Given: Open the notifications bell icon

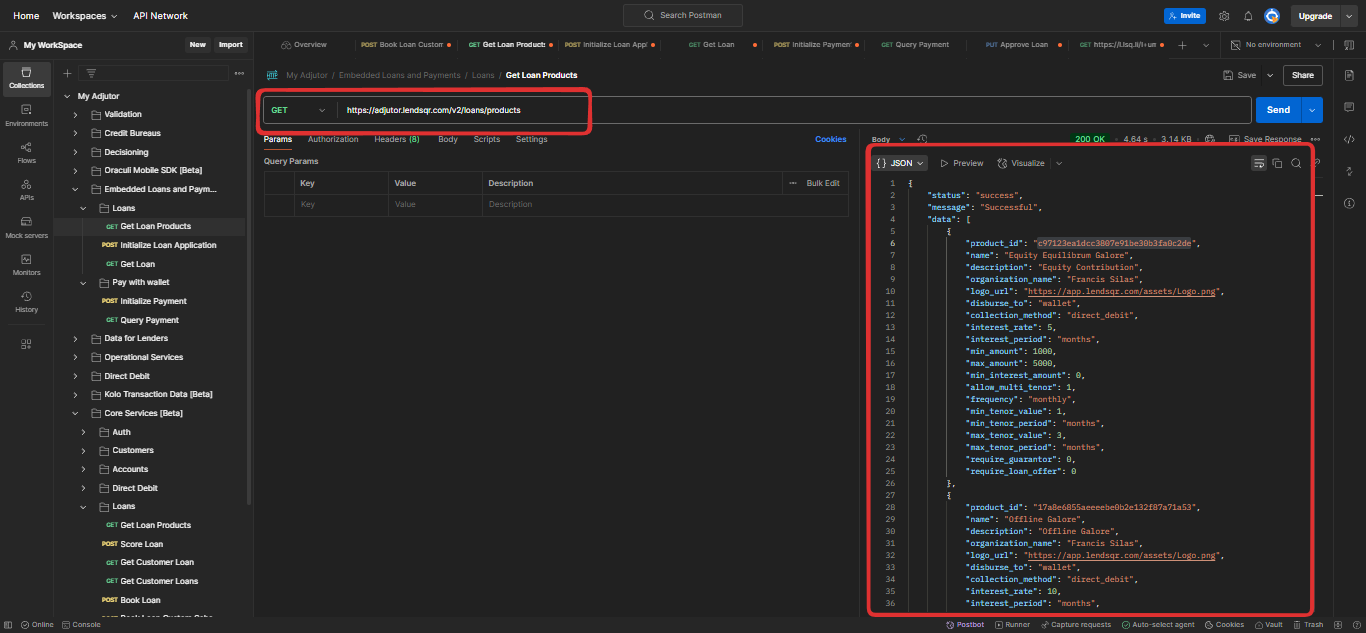Looking at the screenshot, I should click(1248, 16).
